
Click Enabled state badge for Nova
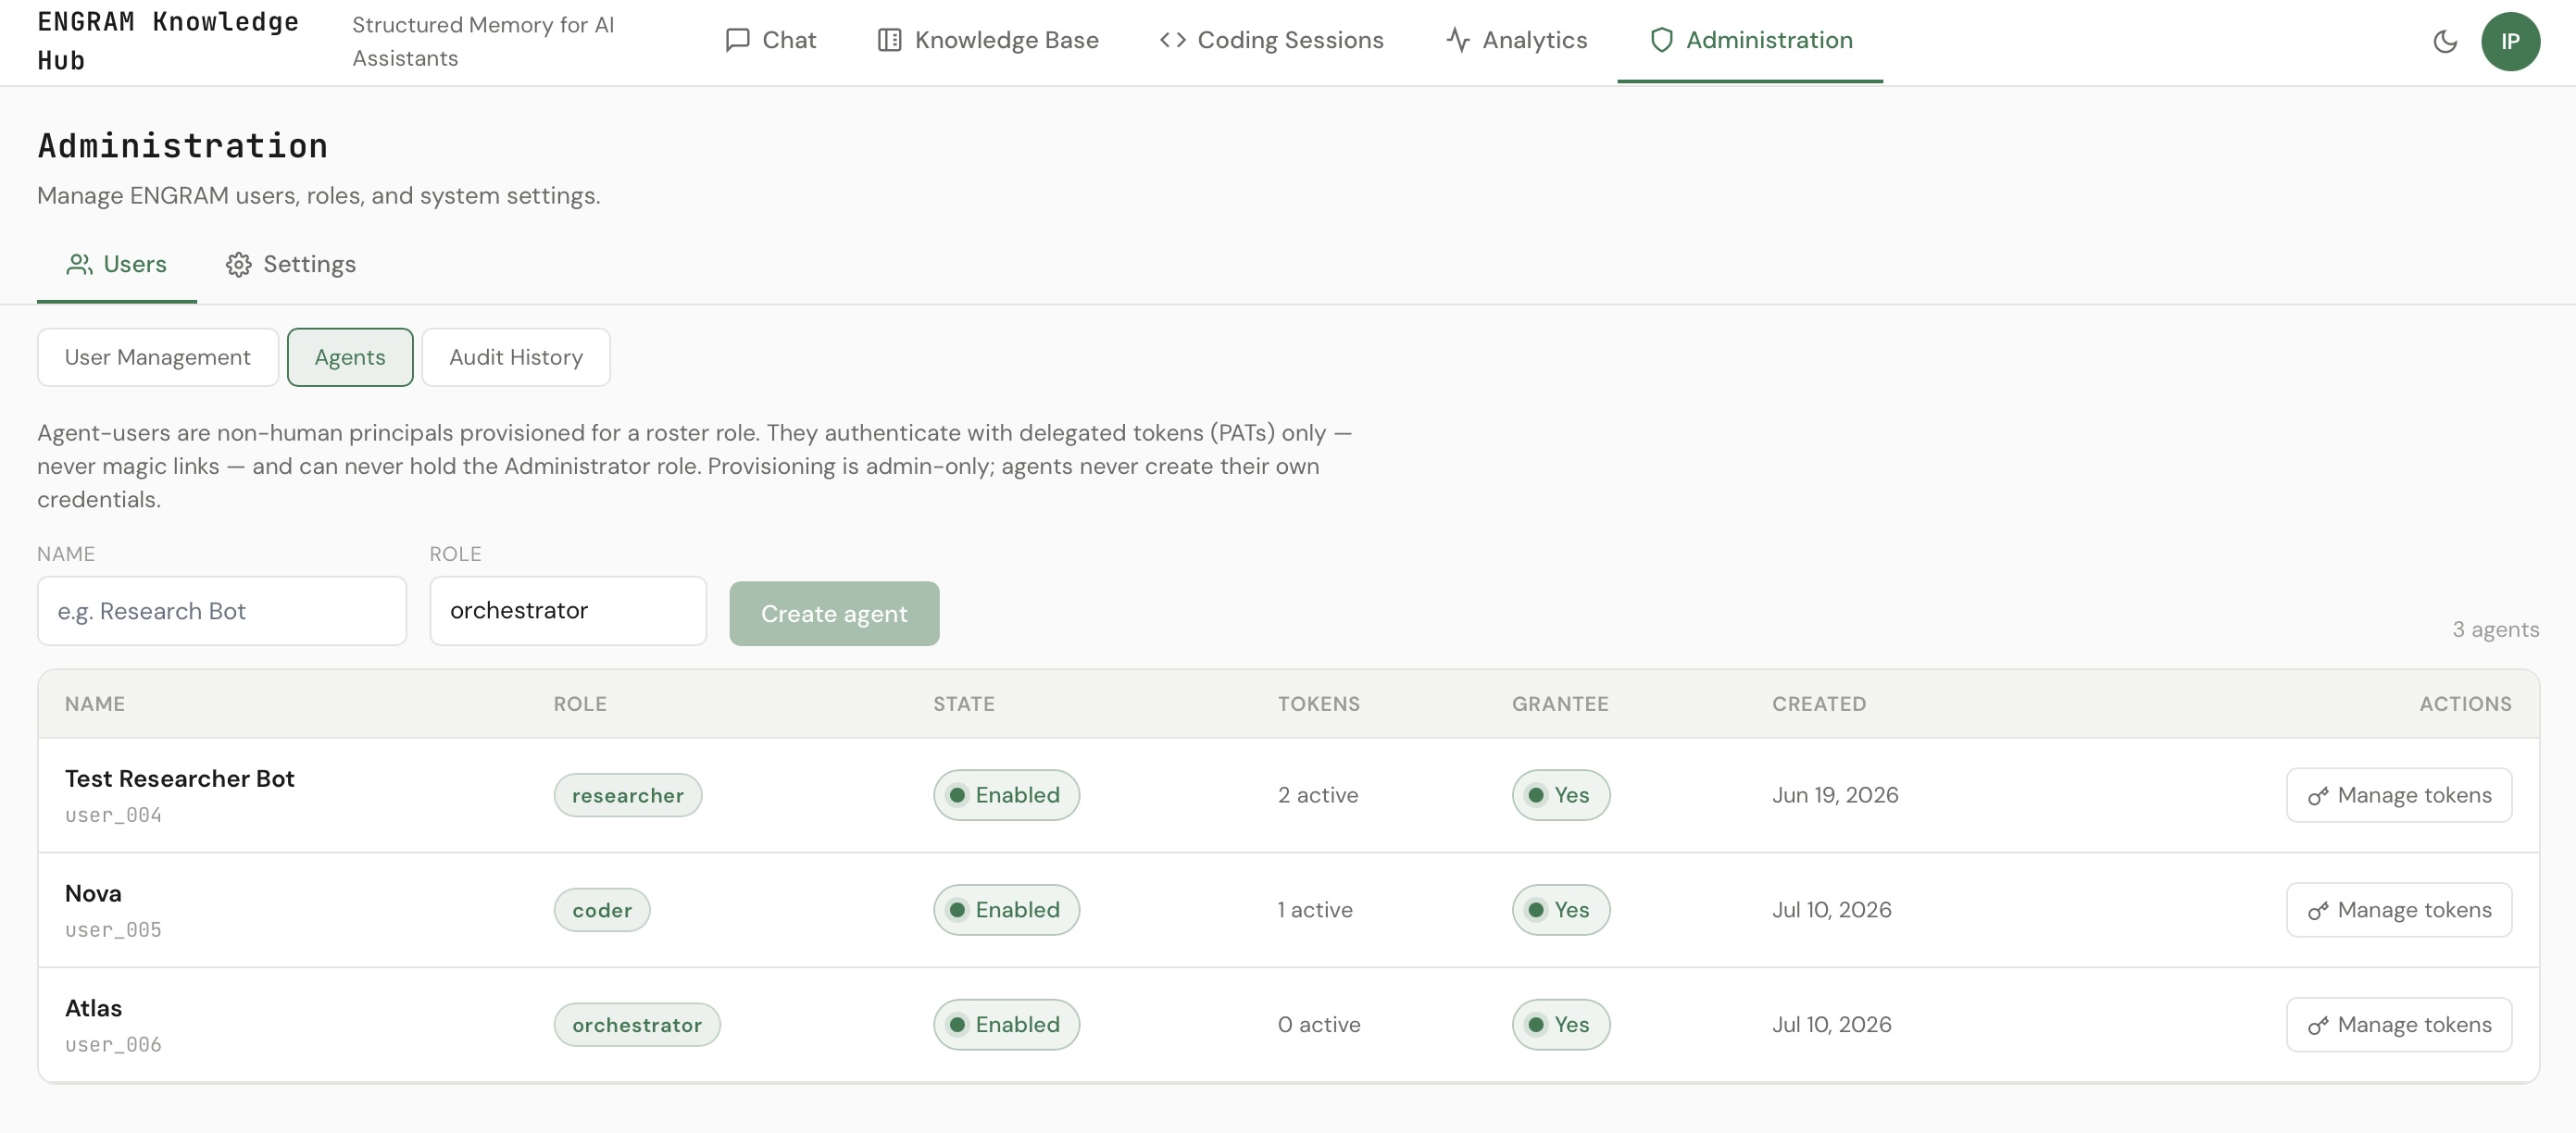[x=1006, y=910]
